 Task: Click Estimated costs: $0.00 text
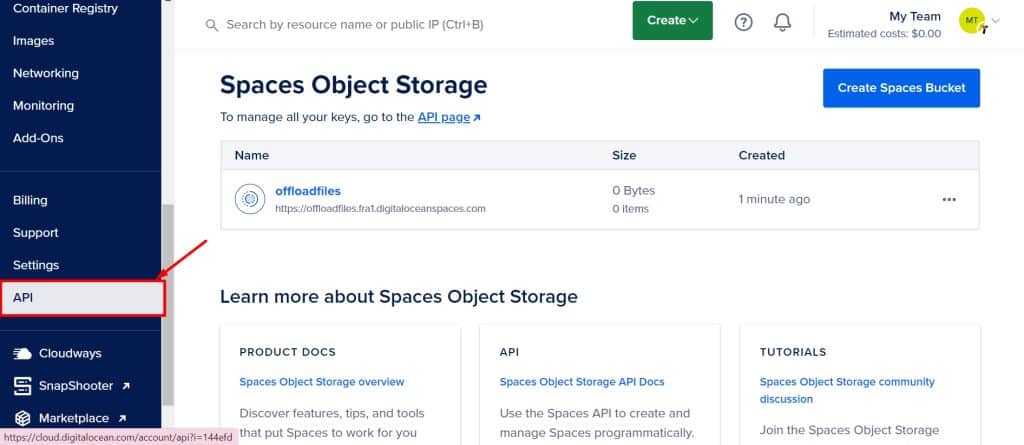point(884,33)
